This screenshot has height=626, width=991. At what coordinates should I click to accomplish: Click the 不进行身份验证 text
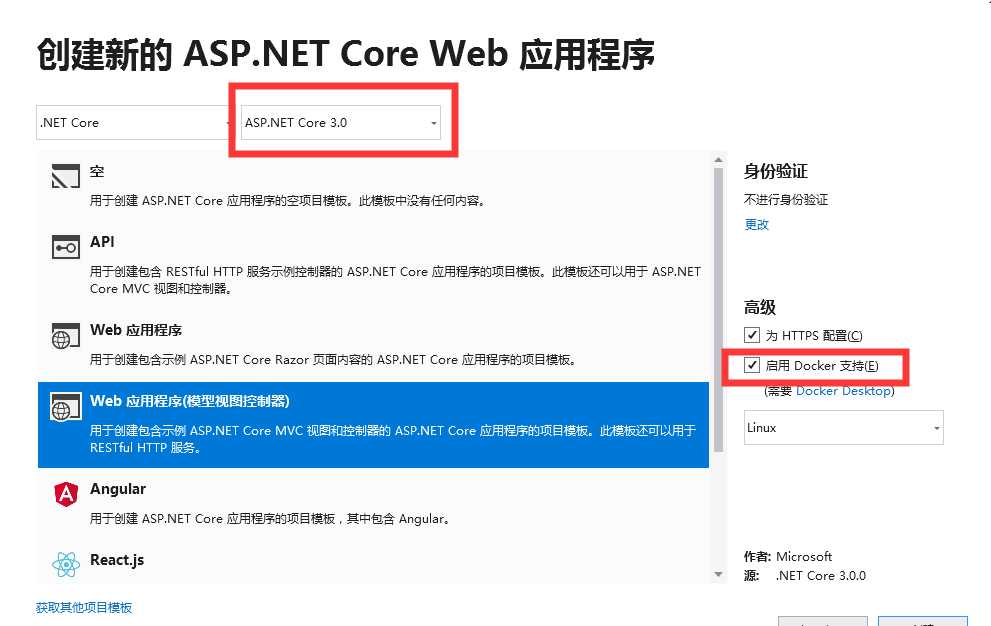tap(786, 200)
